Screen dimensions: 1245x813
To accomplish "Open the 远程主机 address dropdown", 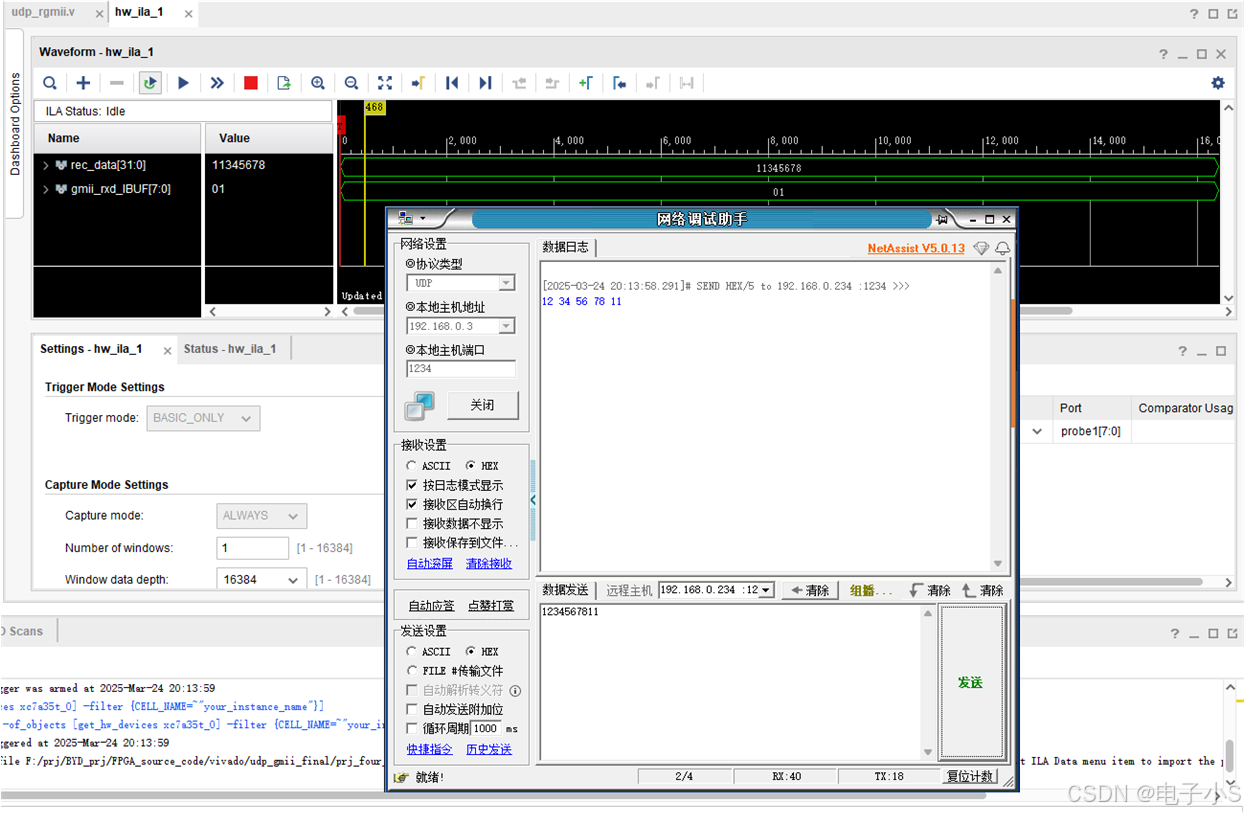I will pyautogui.click(x=766, y=591).
